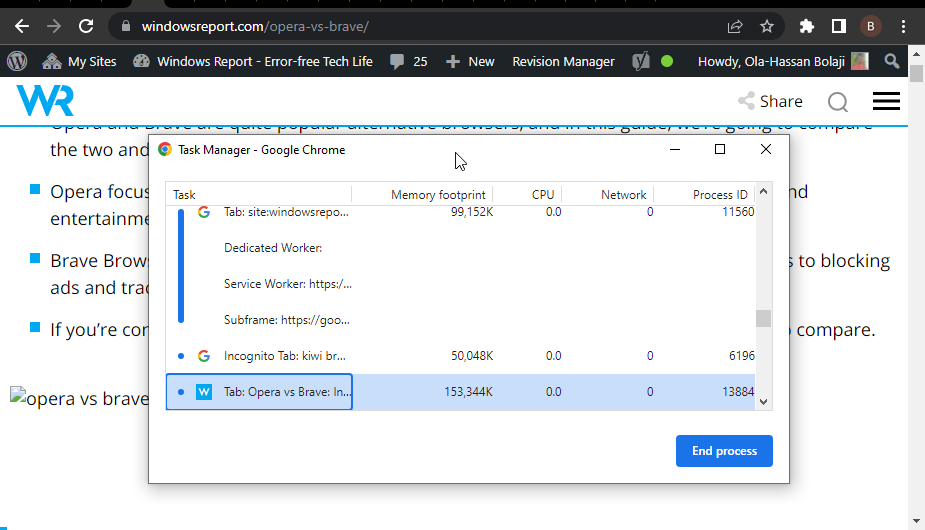Screen dimensions: 925x530
Task: Open the site search magnifier icon
Action: 838,102
